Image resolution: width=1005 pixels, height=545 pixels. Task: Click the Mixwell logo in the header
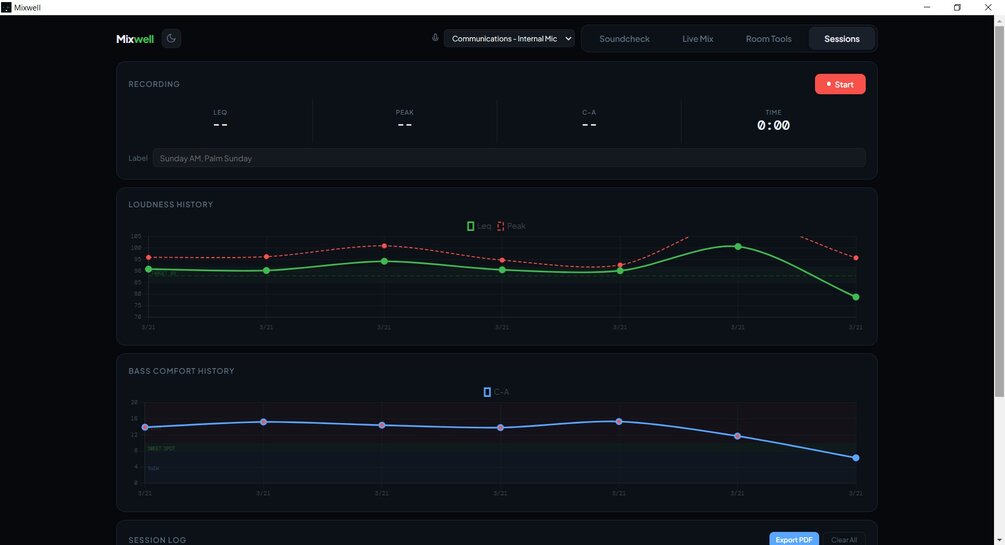[x=135, y=39]
